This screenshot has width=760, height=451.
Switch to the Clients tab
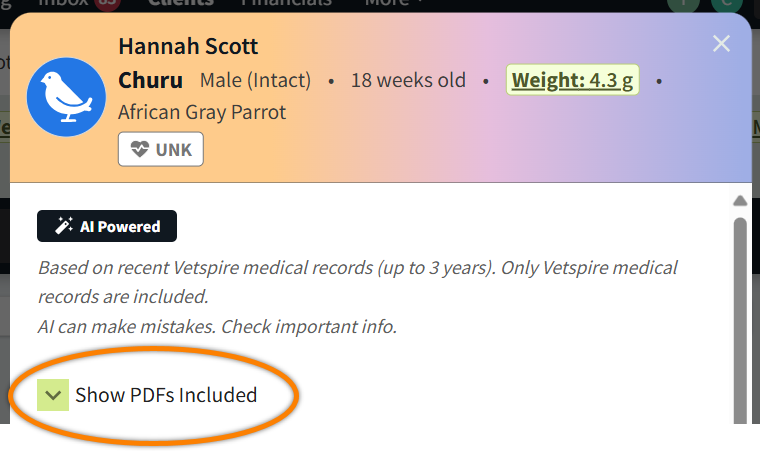(180, 3)
